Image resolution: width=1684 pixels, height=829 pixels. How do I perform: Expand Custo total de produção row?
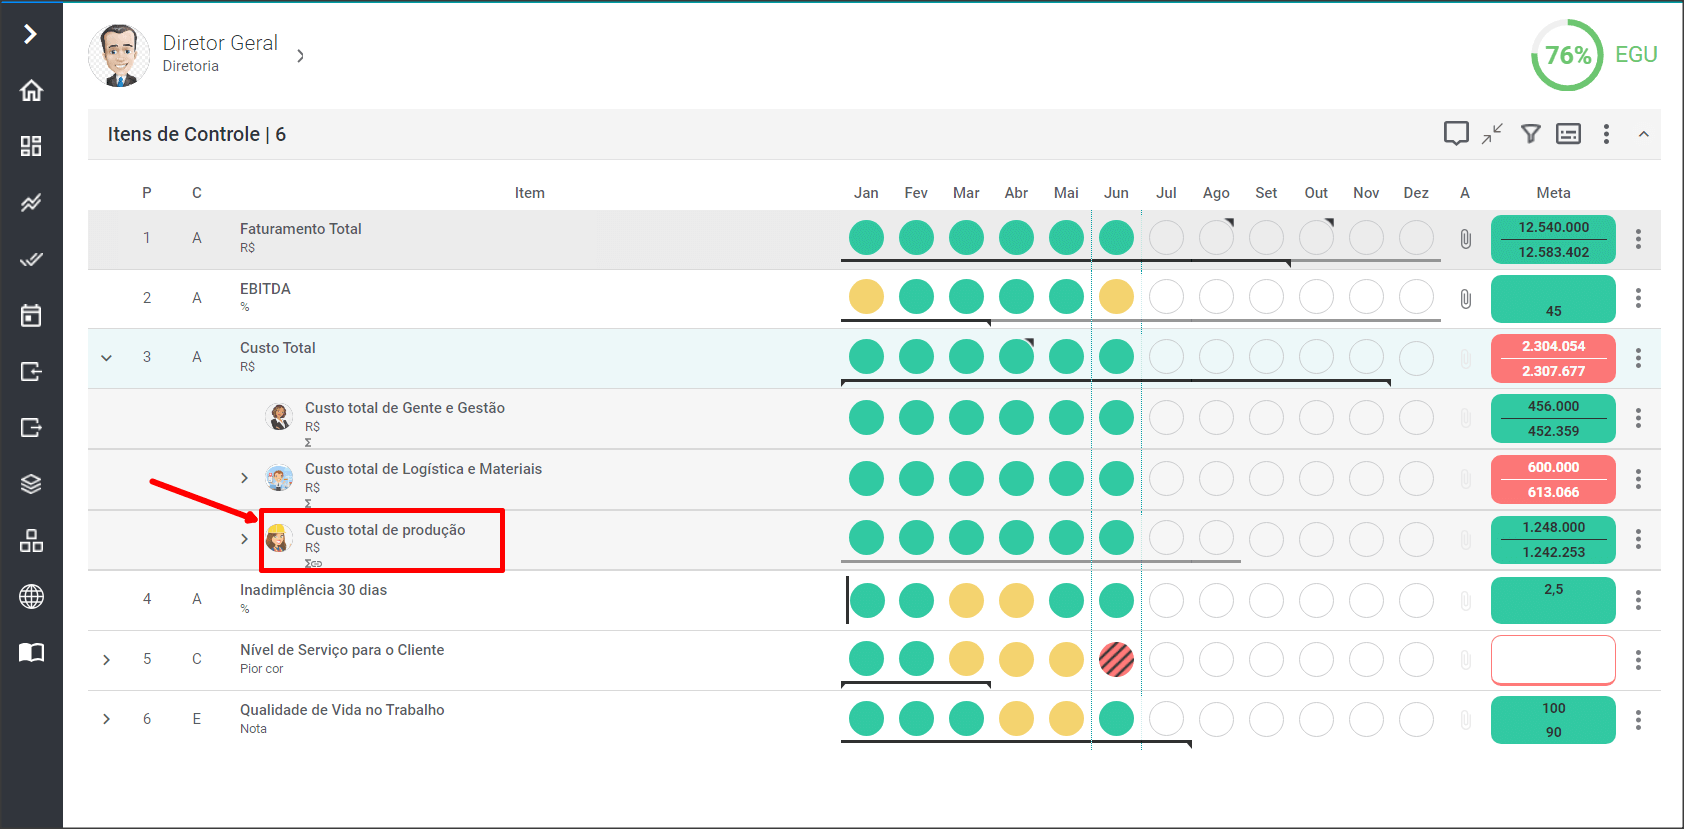pos(244,539)
